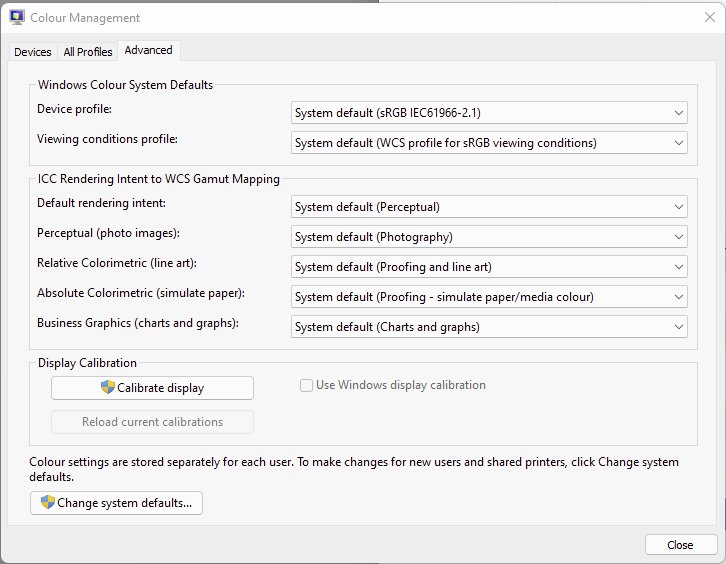Click the 'ICC Rendering Intent to WCS Gamut Mapping' heading
This screenshot has height=564, width=726.
tap(159, 179)
